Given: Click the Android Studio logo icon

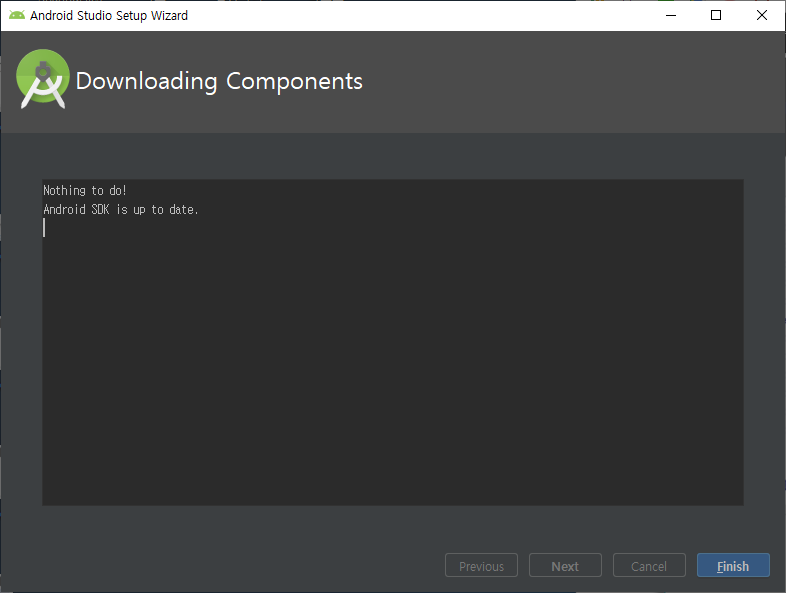Looking at the screenshot, I should (43, 79).
